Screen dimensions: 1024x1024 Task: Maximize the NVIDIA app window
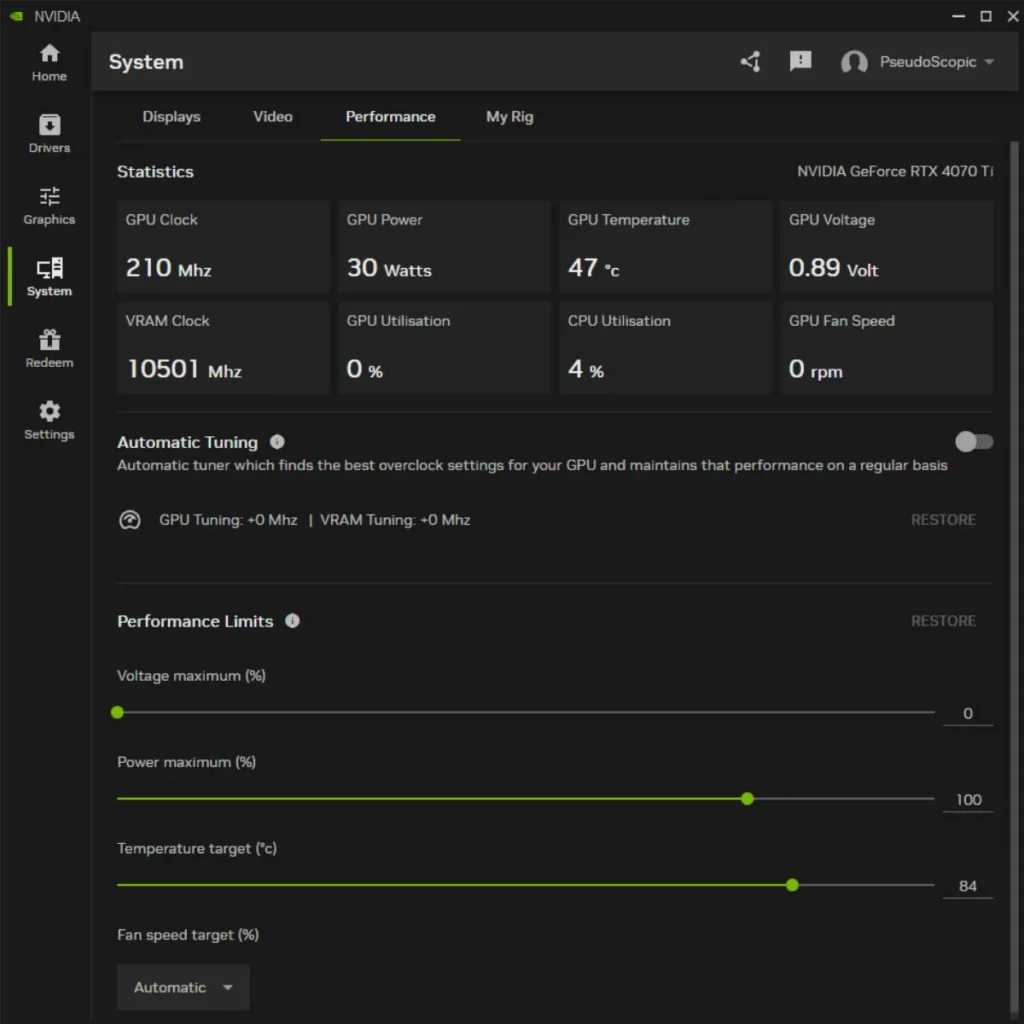pos(986,16)
